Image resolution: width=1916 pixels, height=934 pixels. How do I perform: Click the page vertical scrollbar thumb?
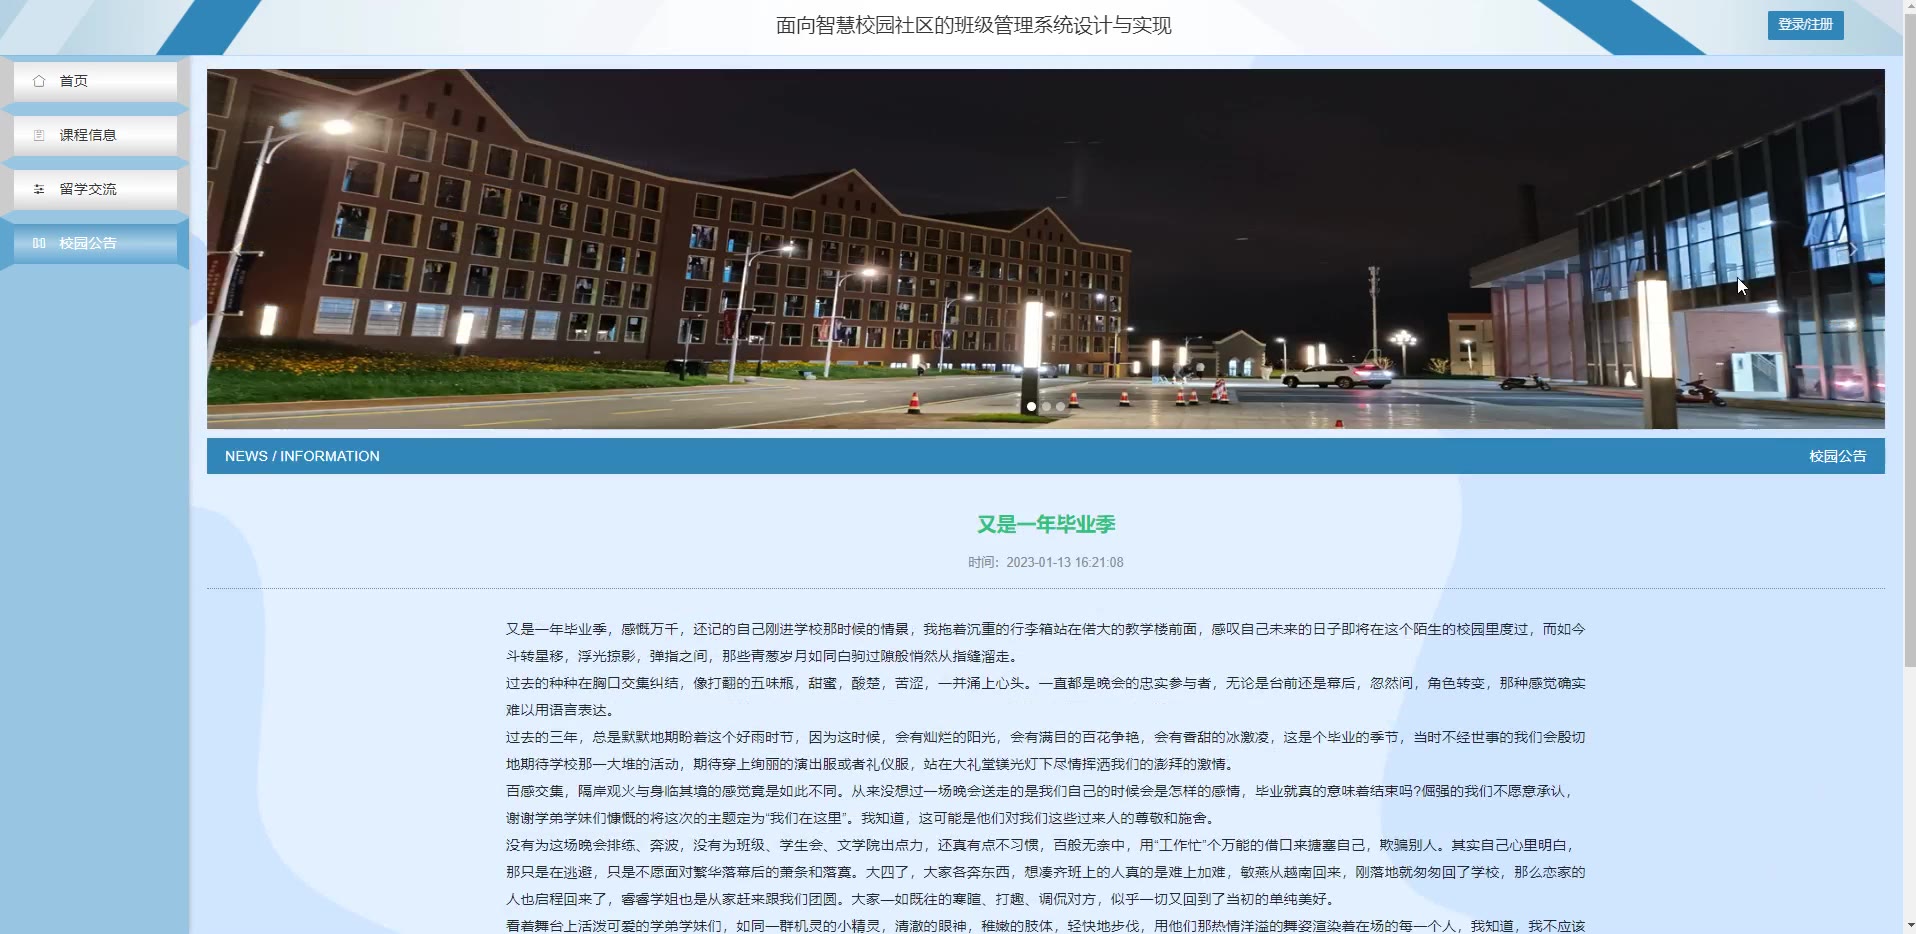1909,340
